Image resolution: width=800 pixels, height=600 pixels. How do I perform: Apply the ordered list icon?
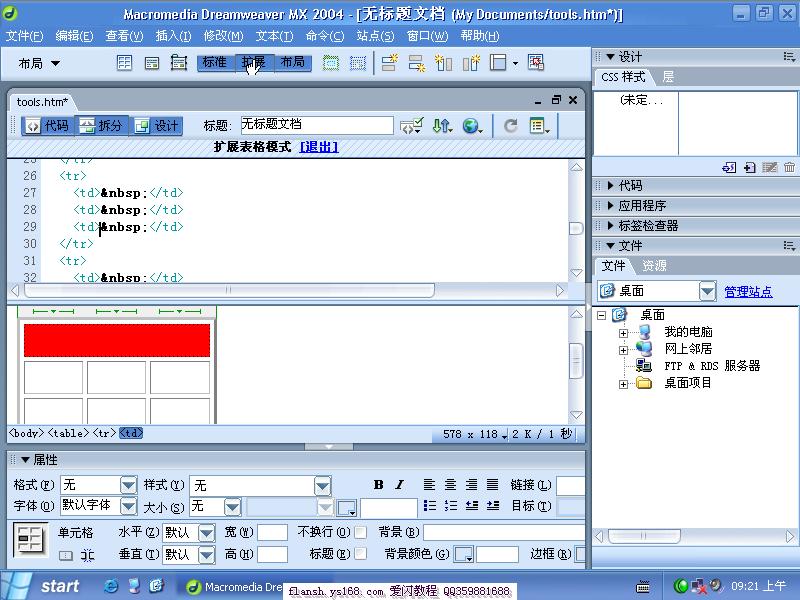click(x=451, y=506)
